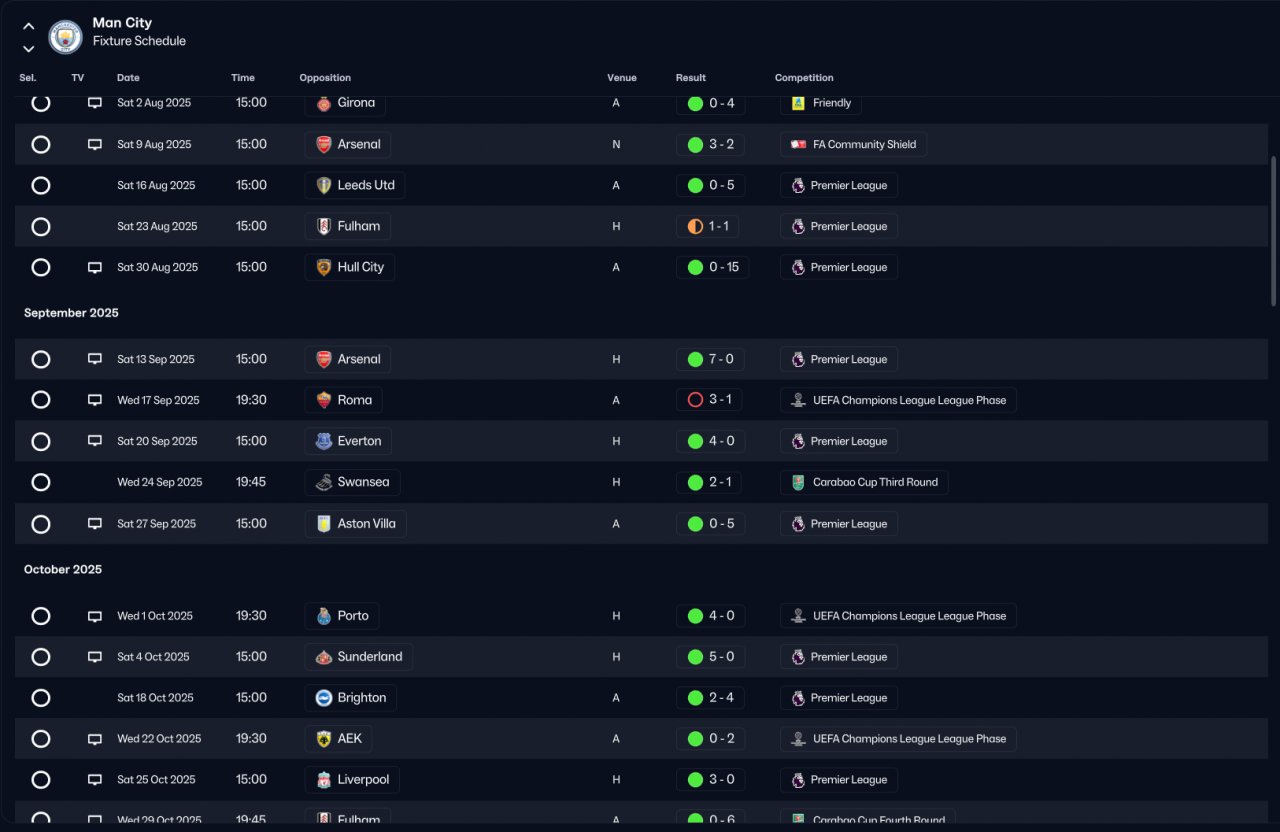The height and width of the screenshot is (832, 1280).
Task: Select the Leeds Utd fixture radio button
Action: [x=41, y=185]
